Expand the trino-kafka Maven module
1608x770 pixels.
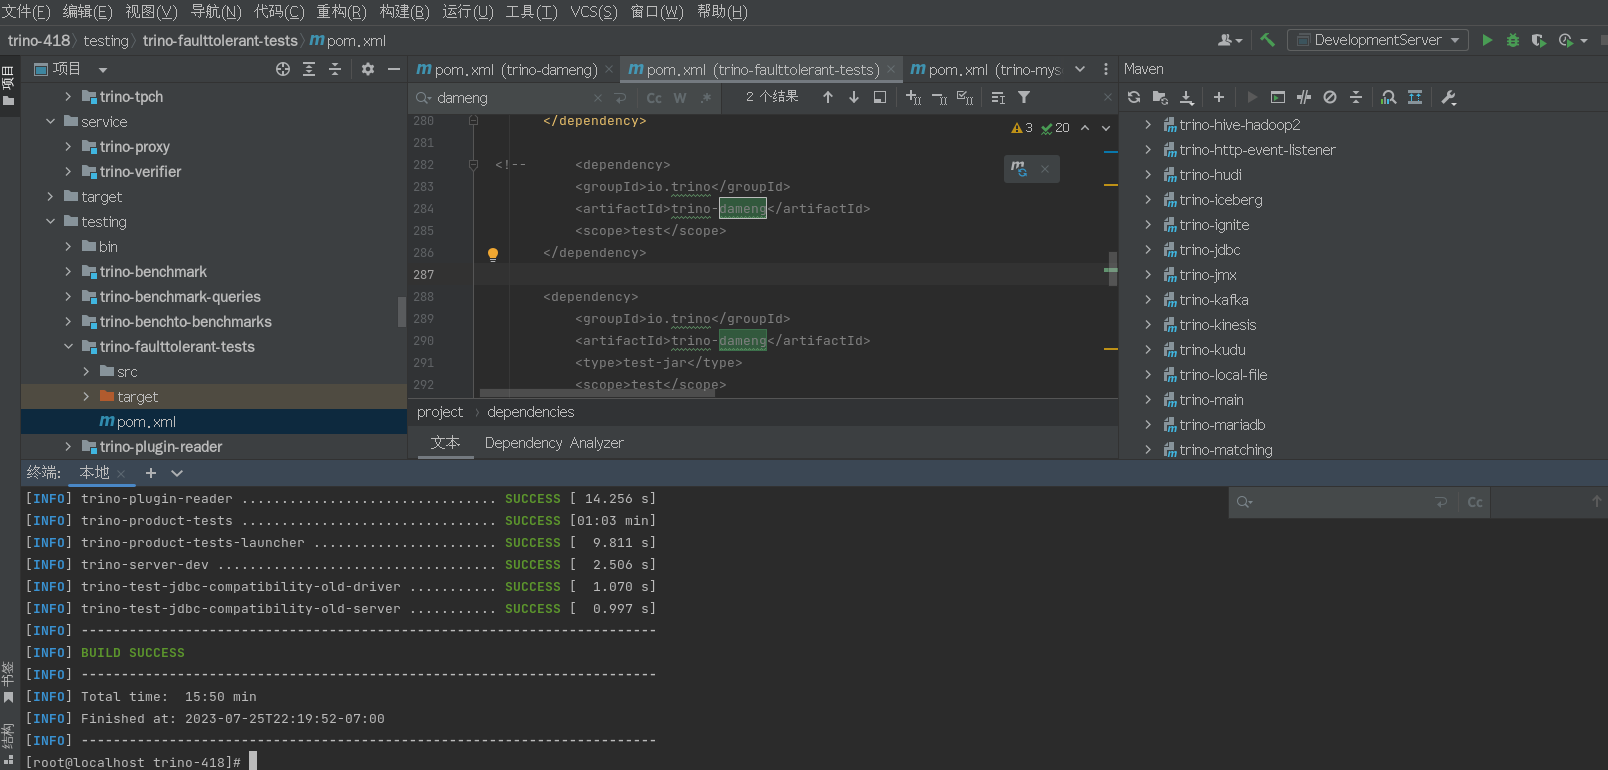1148,300
